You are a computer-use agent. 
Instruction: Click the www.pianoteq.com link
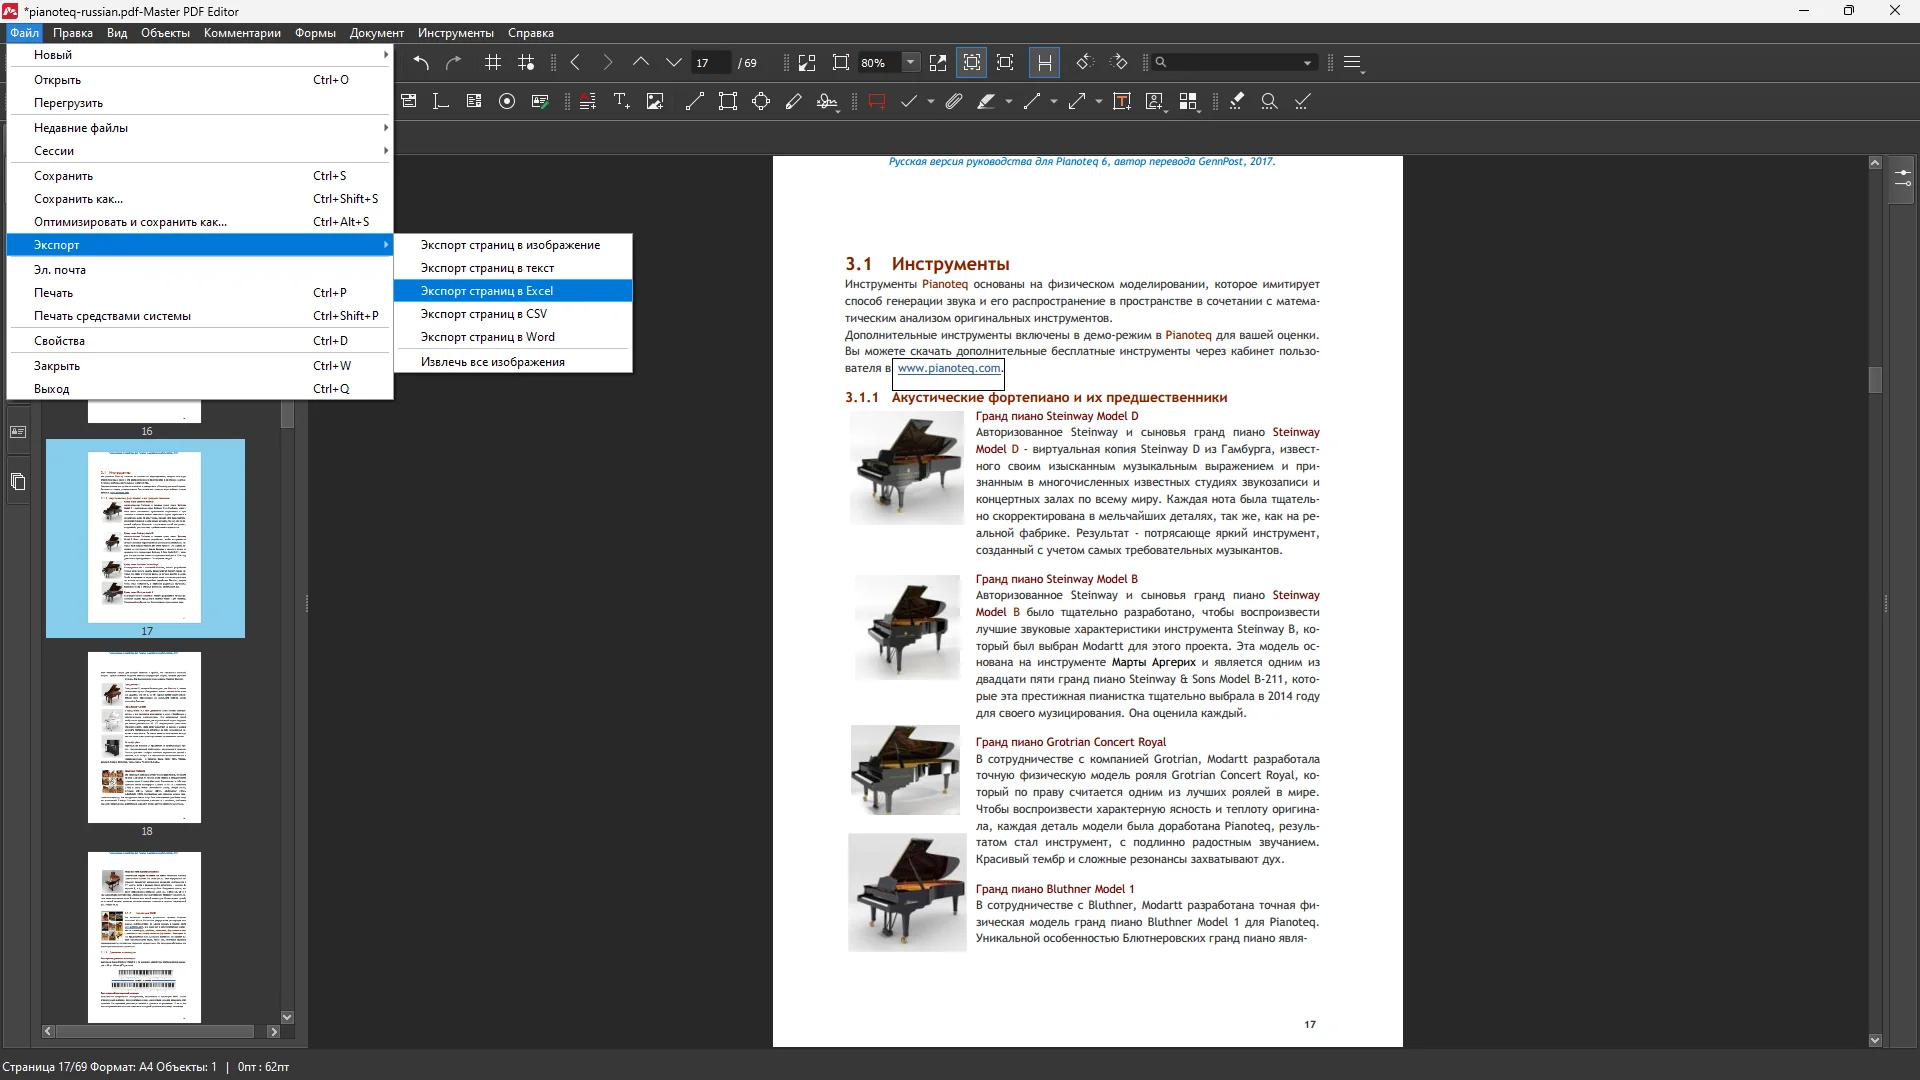coord(948,368)
